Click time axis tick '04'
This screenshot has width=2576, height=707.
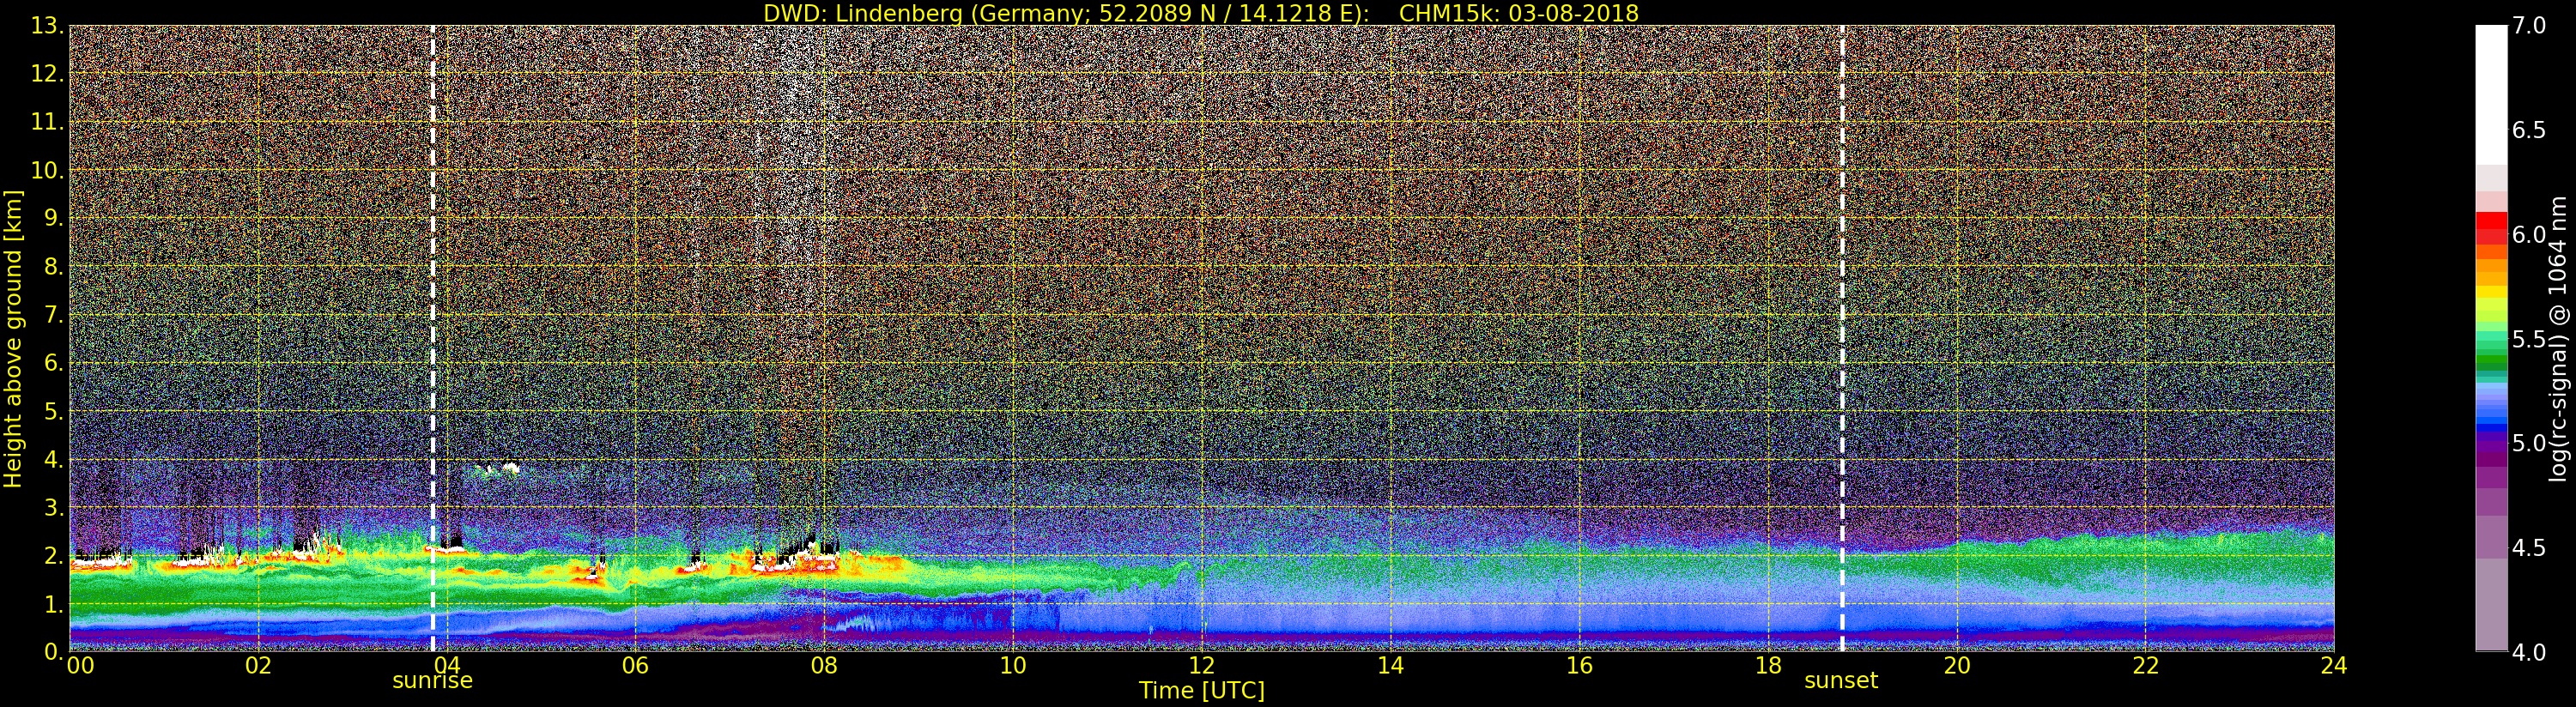447,665
